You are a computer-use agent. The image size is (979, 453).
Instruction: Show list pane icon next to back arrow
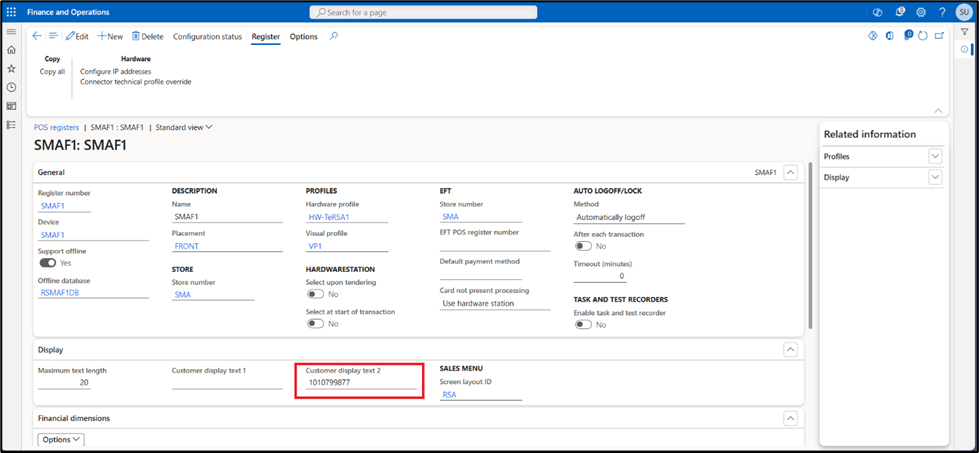[x=54, y=36]
